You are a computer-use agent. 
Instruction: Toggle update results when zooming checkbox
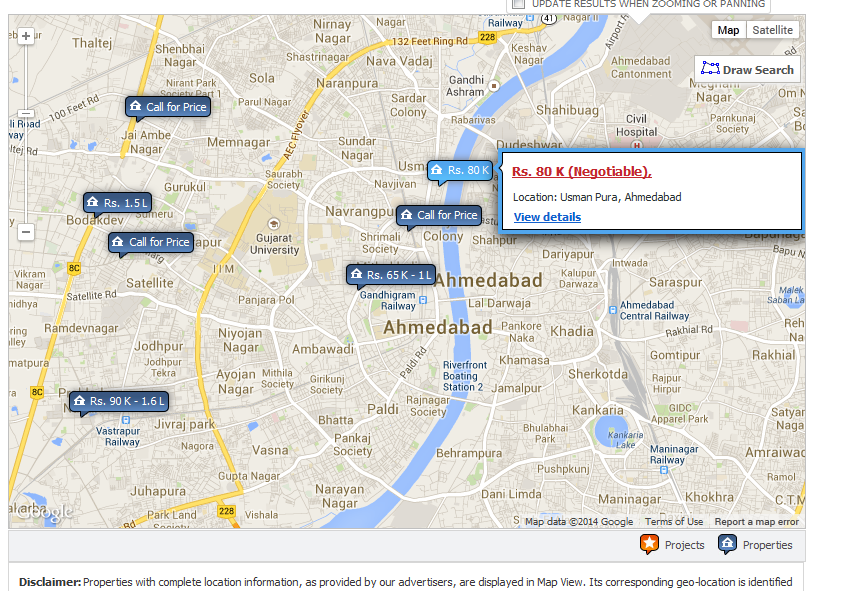(x=519, y=4)
